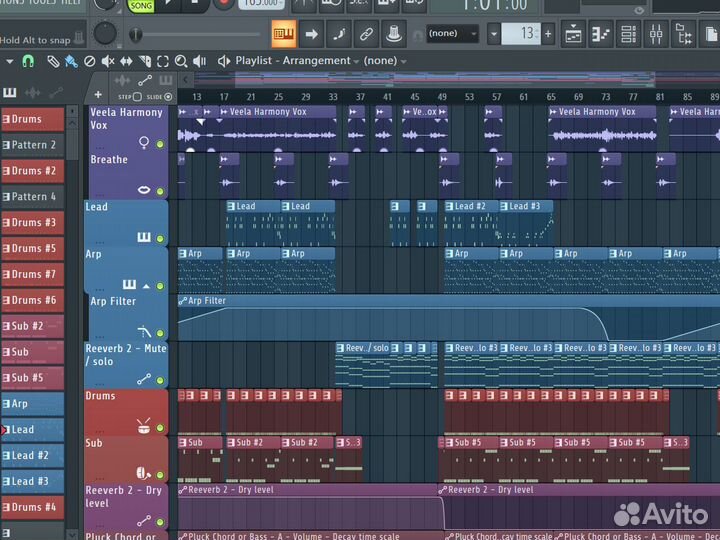Screen dimensions: 720x540
Task: Mute the Veela Harmony Vox track
Action: (x=160, y=144)
